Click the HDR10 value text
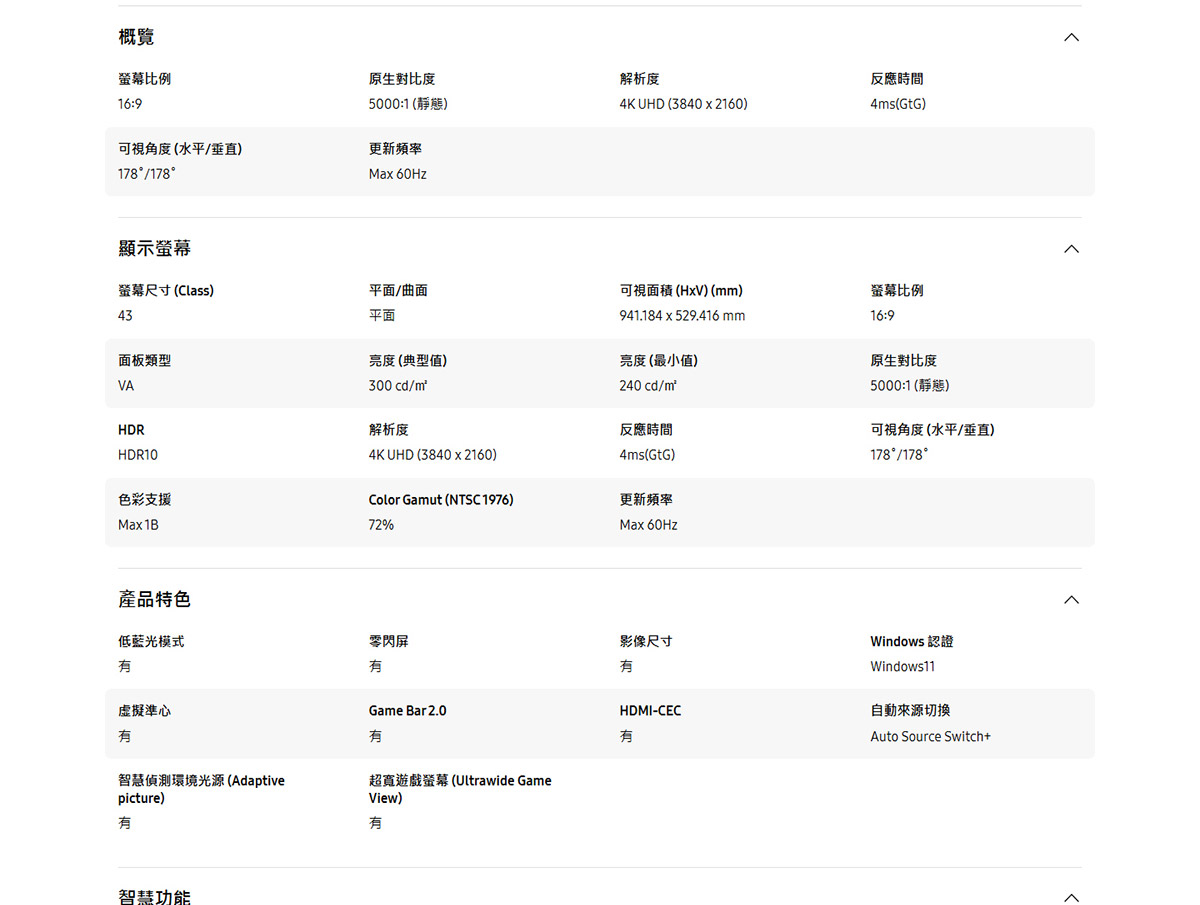 pyautogui.click(x=138, y=455)
